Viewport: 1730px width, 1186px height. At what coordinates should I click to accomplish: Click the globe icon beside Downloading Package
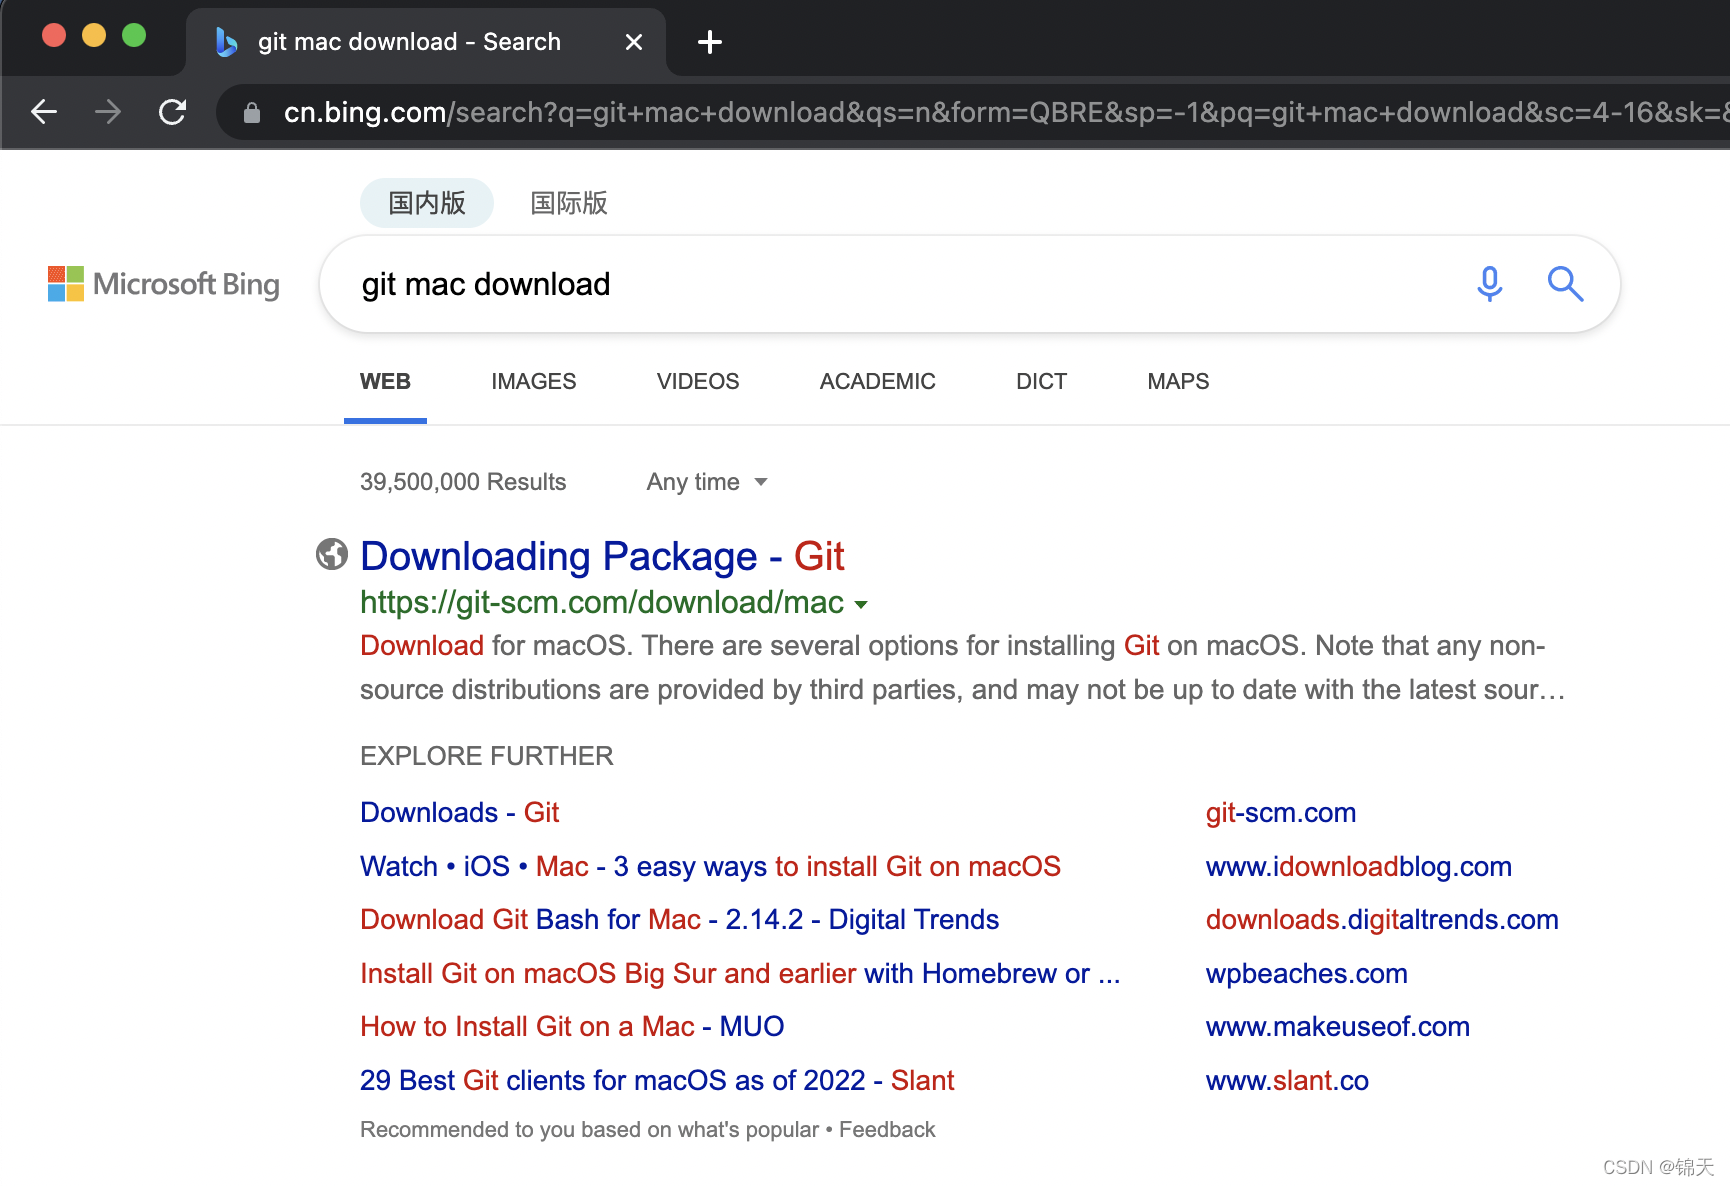pos(332,554)
